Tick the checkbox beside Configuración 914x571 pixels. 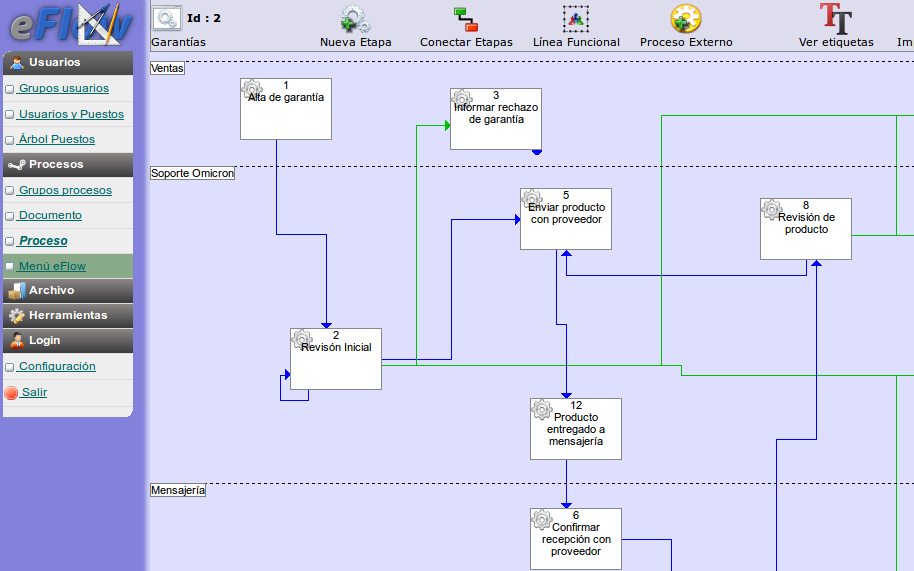(10, 367)
